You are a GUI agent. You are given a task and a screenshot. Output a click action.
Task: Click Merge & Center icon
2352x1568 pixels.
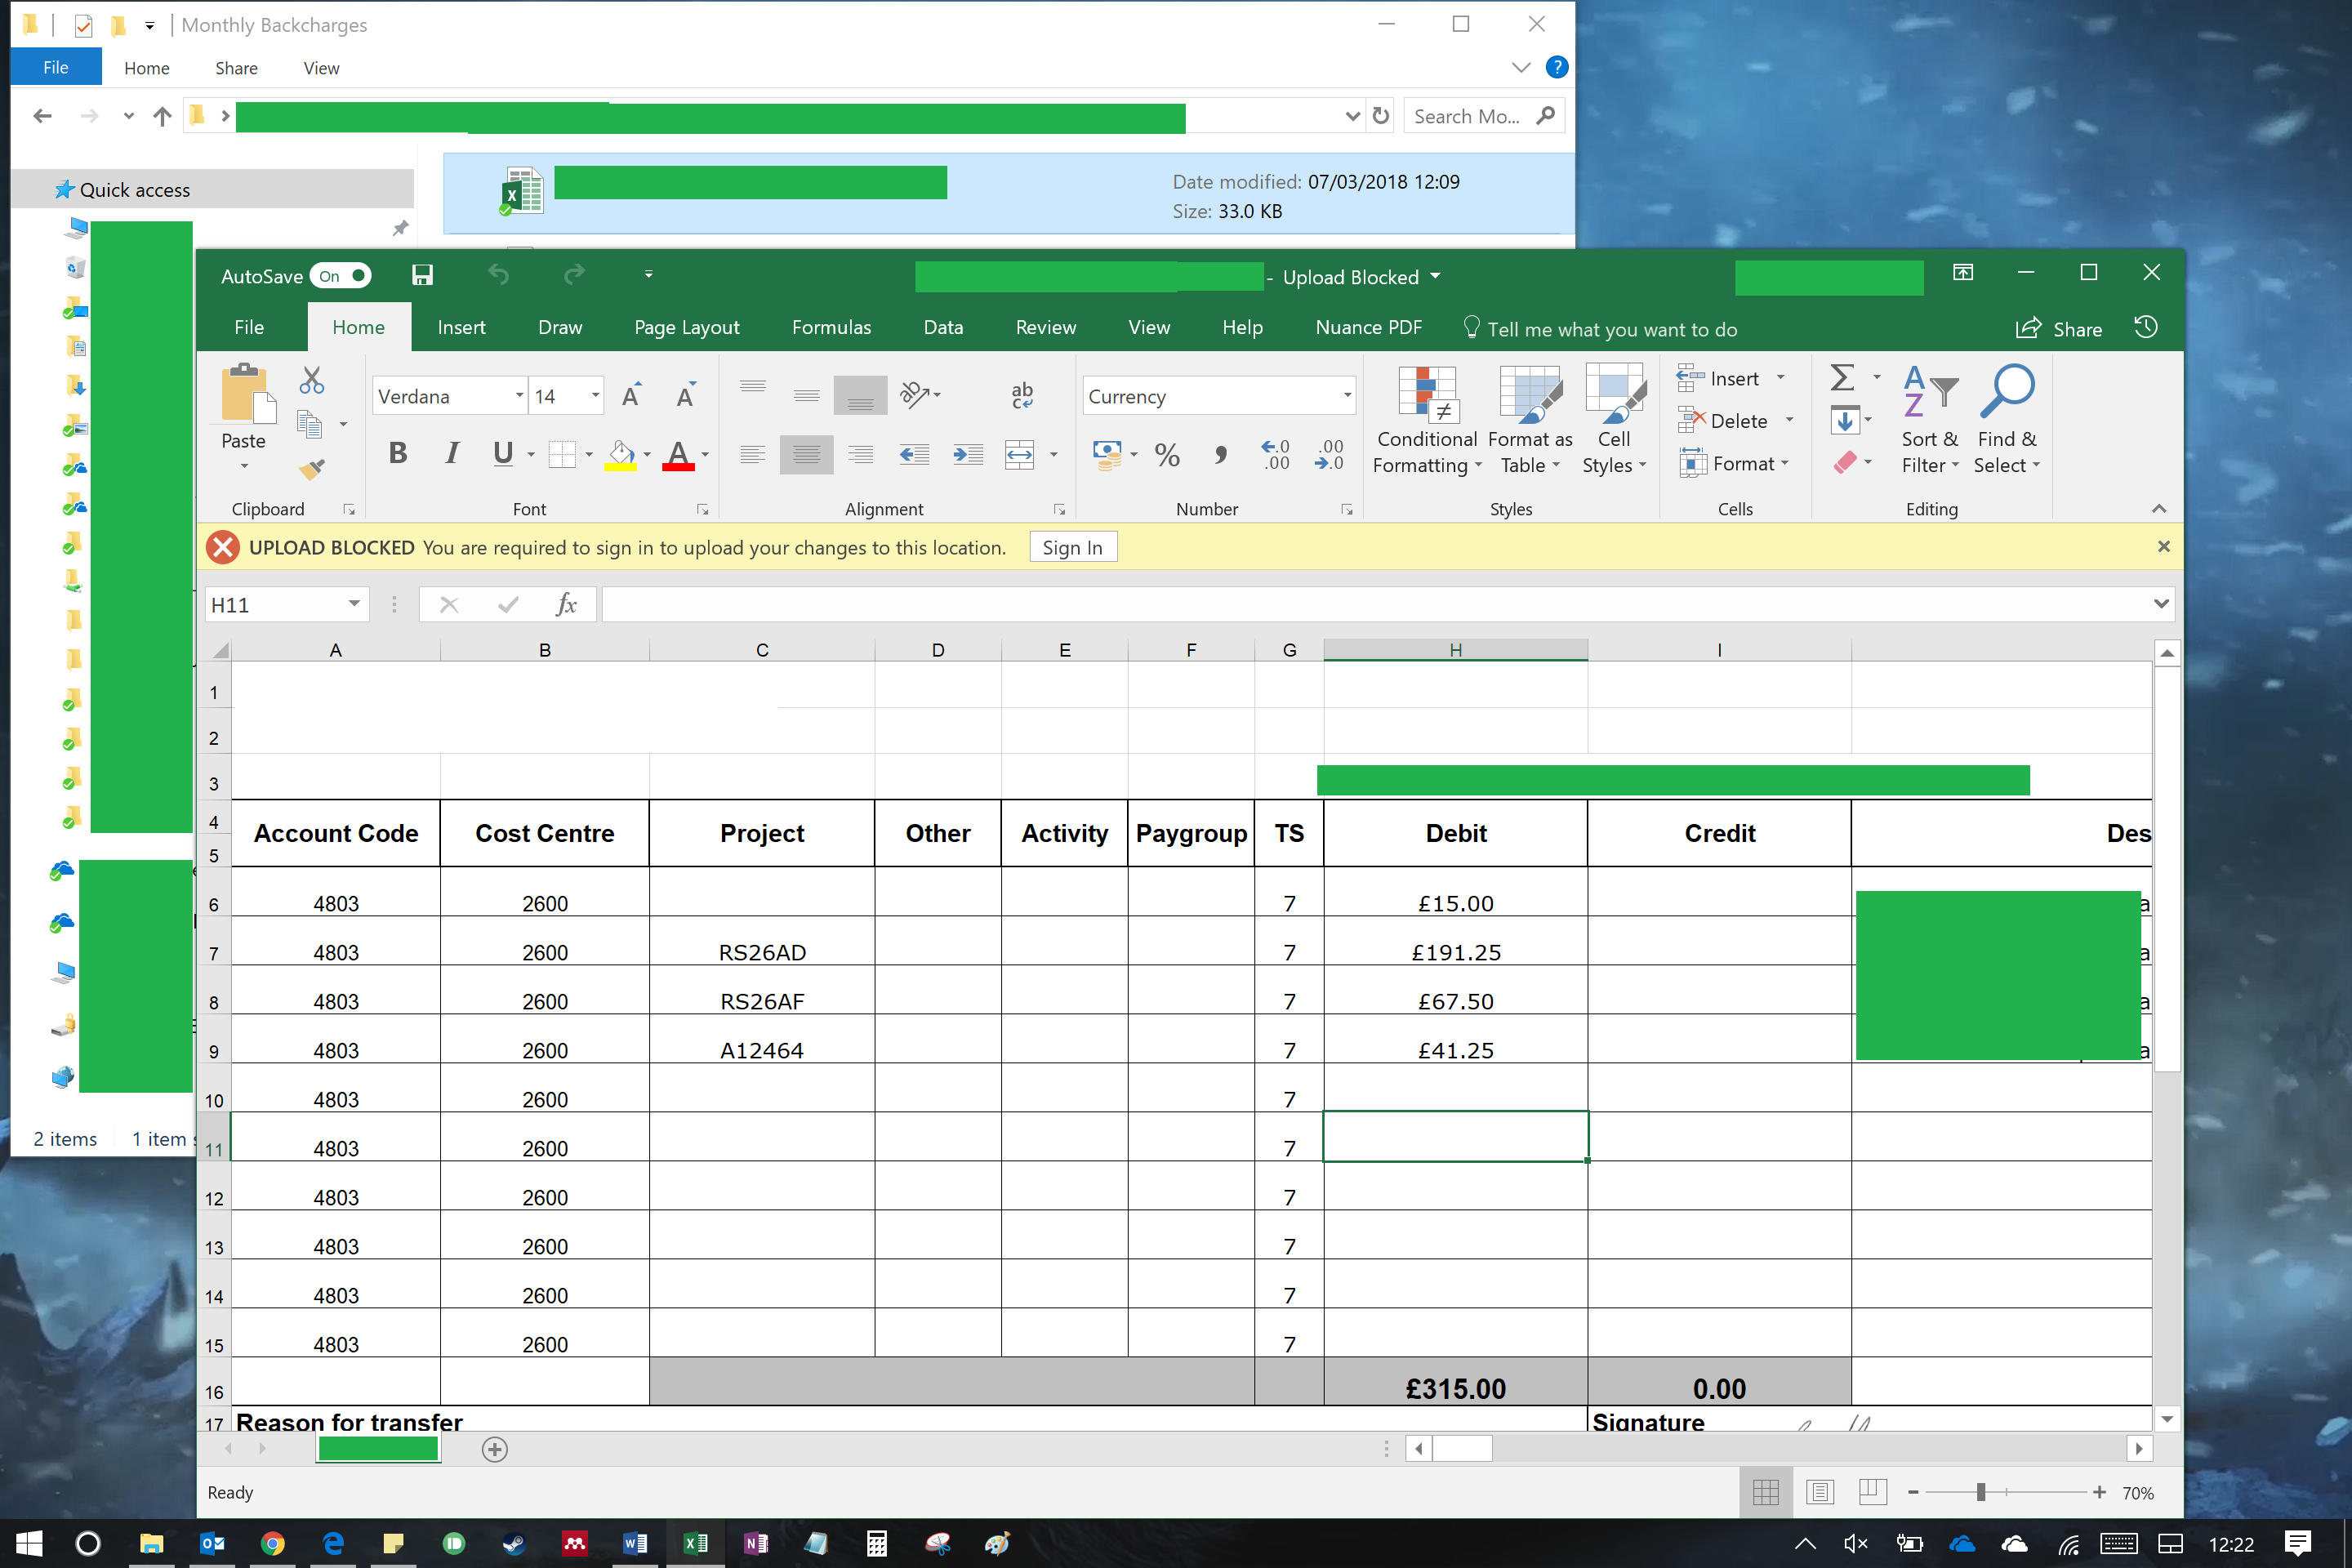[x=1020, y=455]
